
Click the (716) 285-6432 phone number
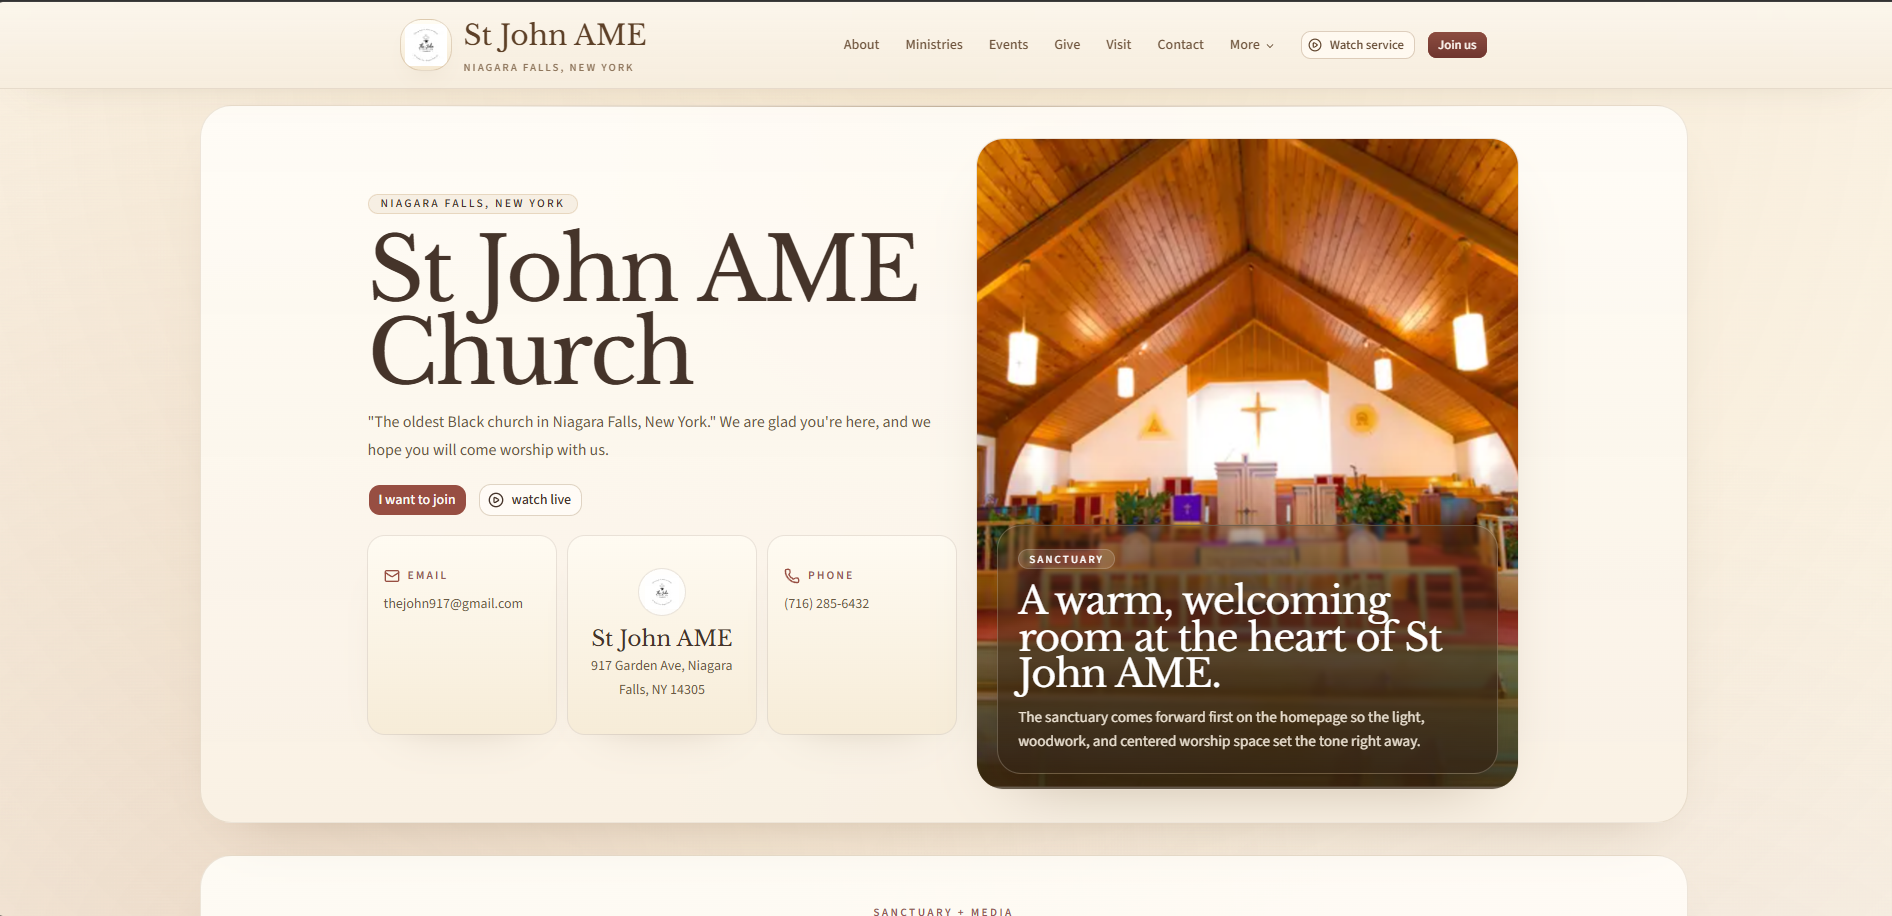pos(826,603)
